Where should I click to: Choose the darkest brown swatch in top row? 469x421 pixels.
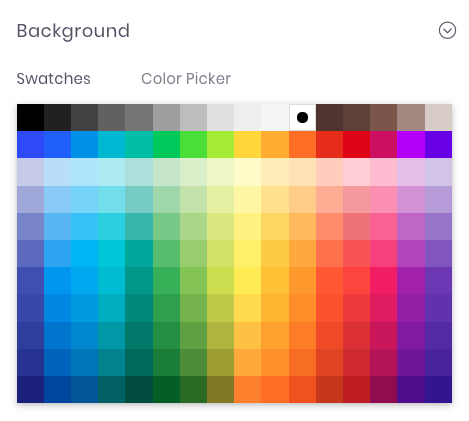pyautogui.click(x=329, y=117)
